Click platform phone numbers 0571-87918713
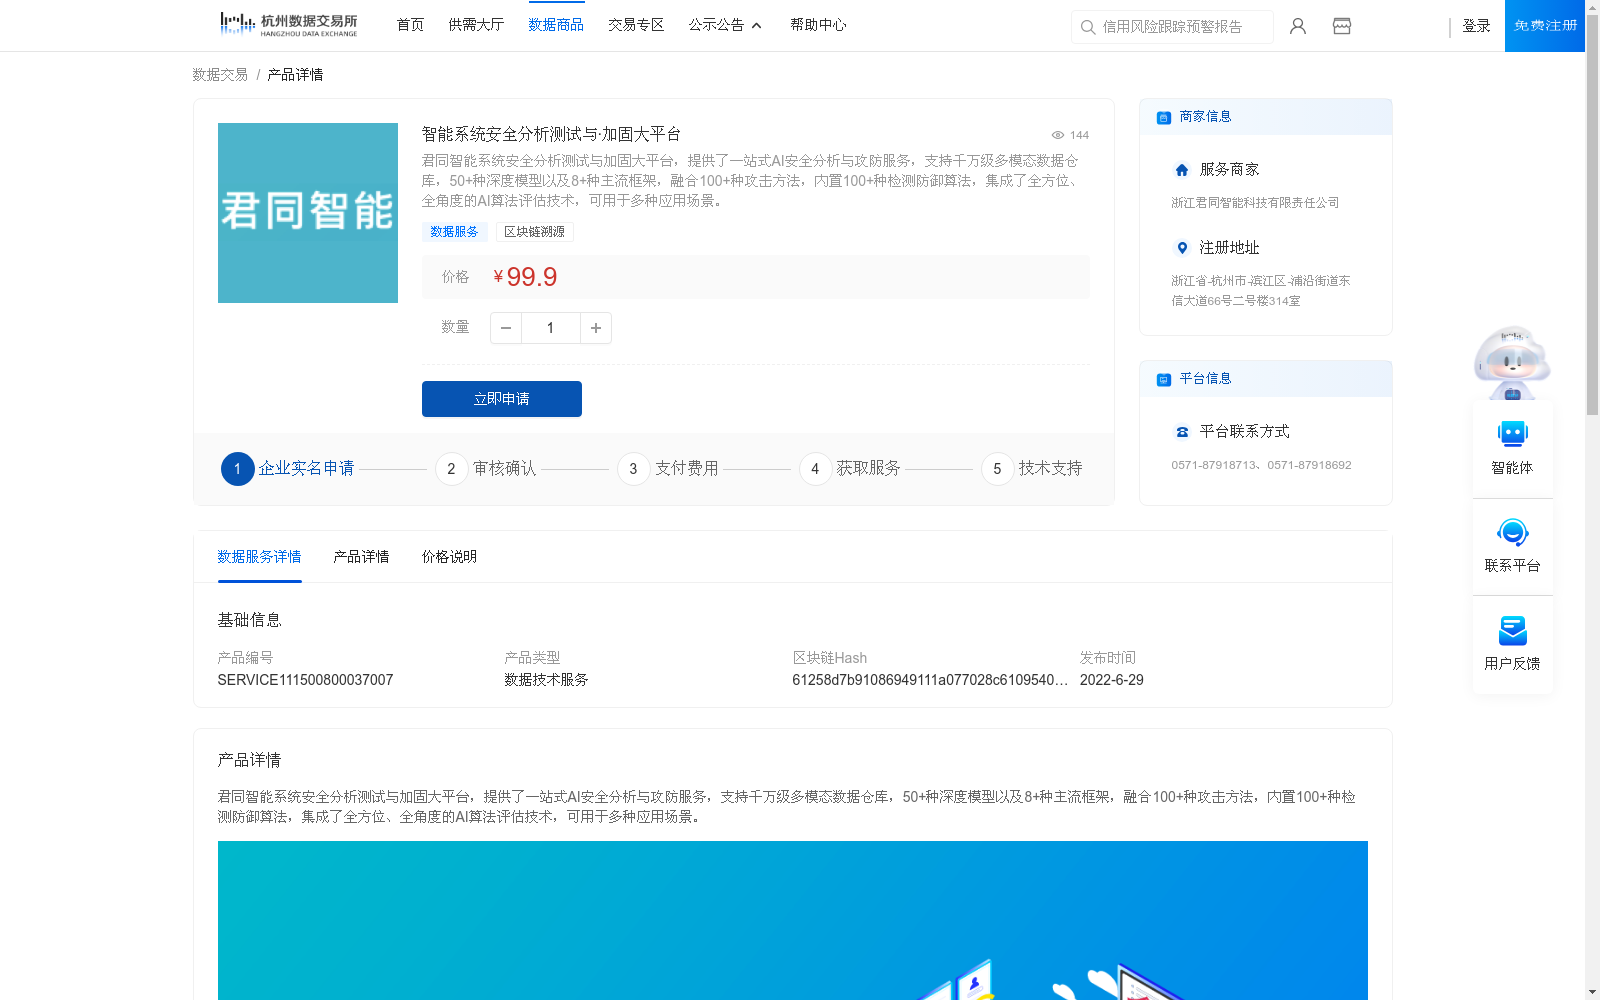This screenshot has height=1000, width=1600. tap(1261, 465)
